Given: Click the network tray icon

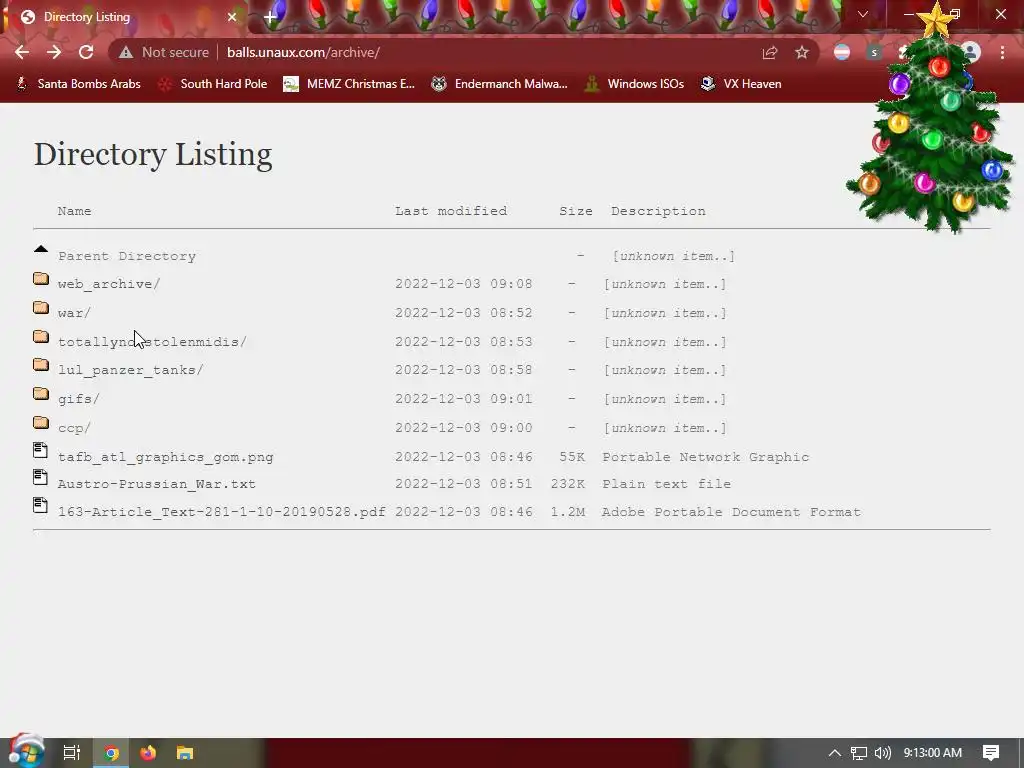Looking at the screenshot, I should coord(859,753).
